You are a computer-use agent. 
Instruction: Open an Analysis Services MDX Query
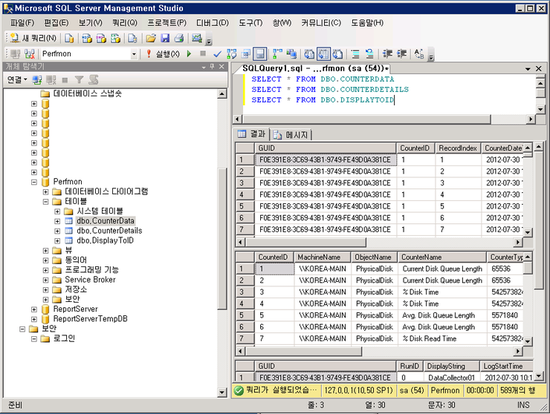87,38
